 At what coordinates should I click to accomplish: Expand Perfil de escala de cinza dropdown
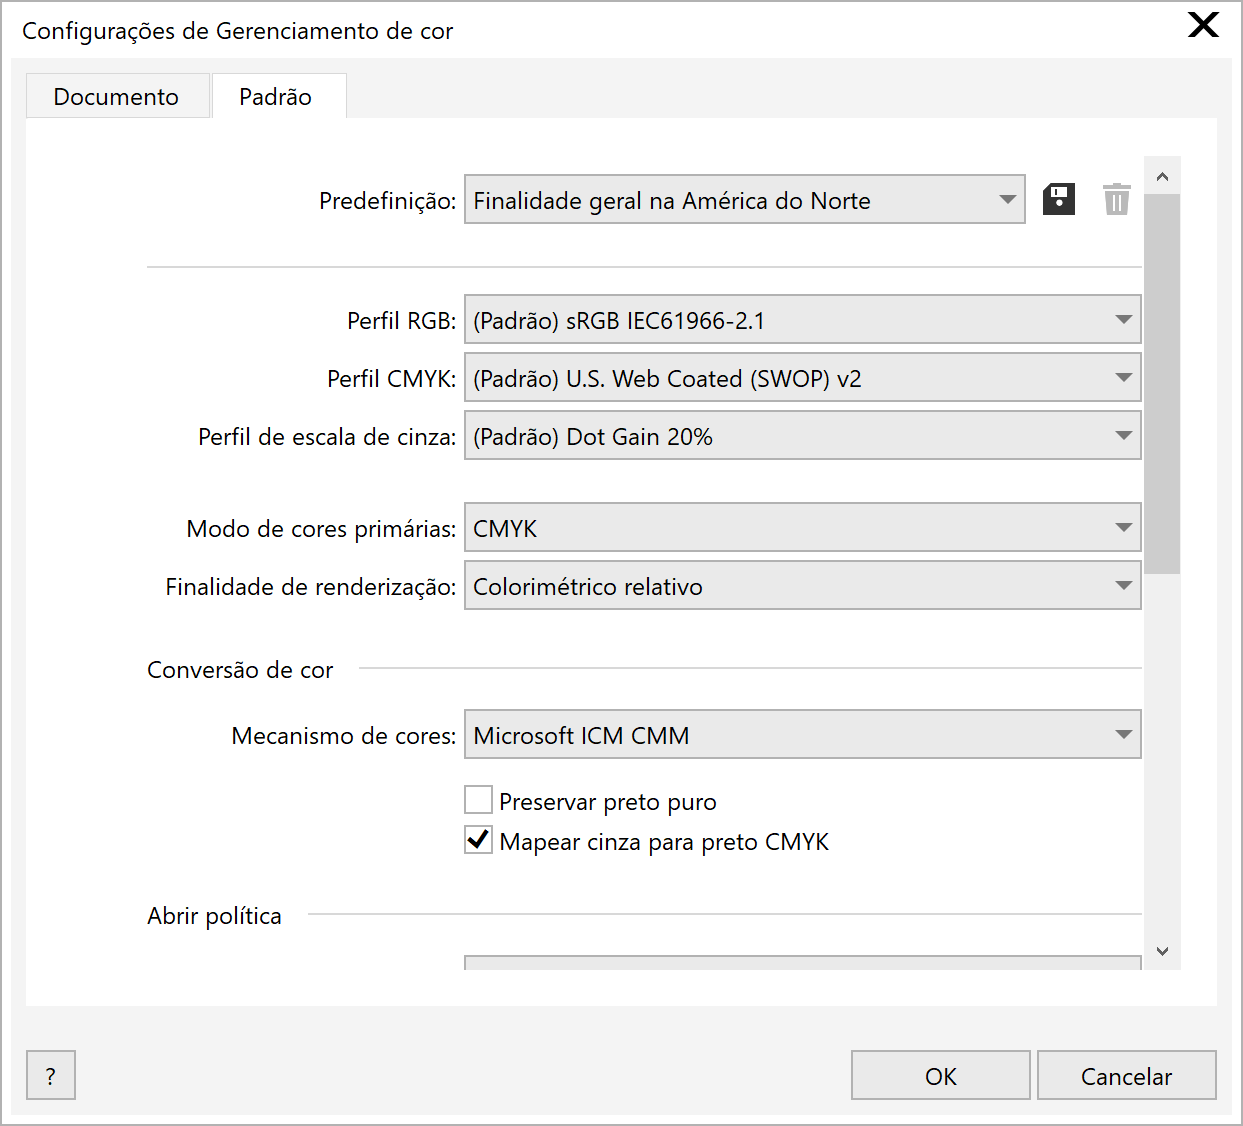coord(802,436)
